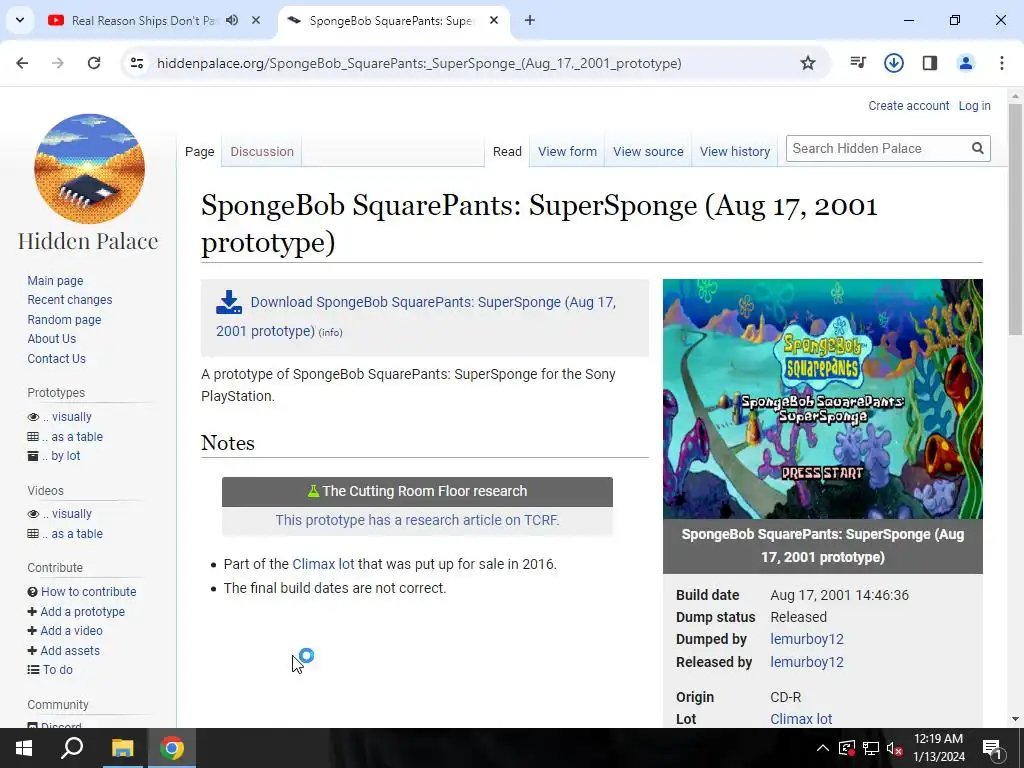
Task: Click the blue download icon
Action: [229, 303]
